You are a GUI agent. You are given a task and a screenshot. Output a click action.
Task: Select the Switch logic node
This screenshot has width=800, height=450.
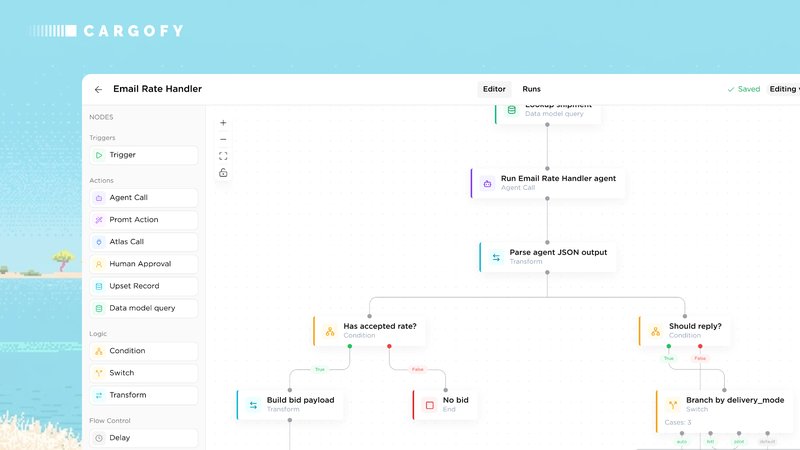pos(144,373)
